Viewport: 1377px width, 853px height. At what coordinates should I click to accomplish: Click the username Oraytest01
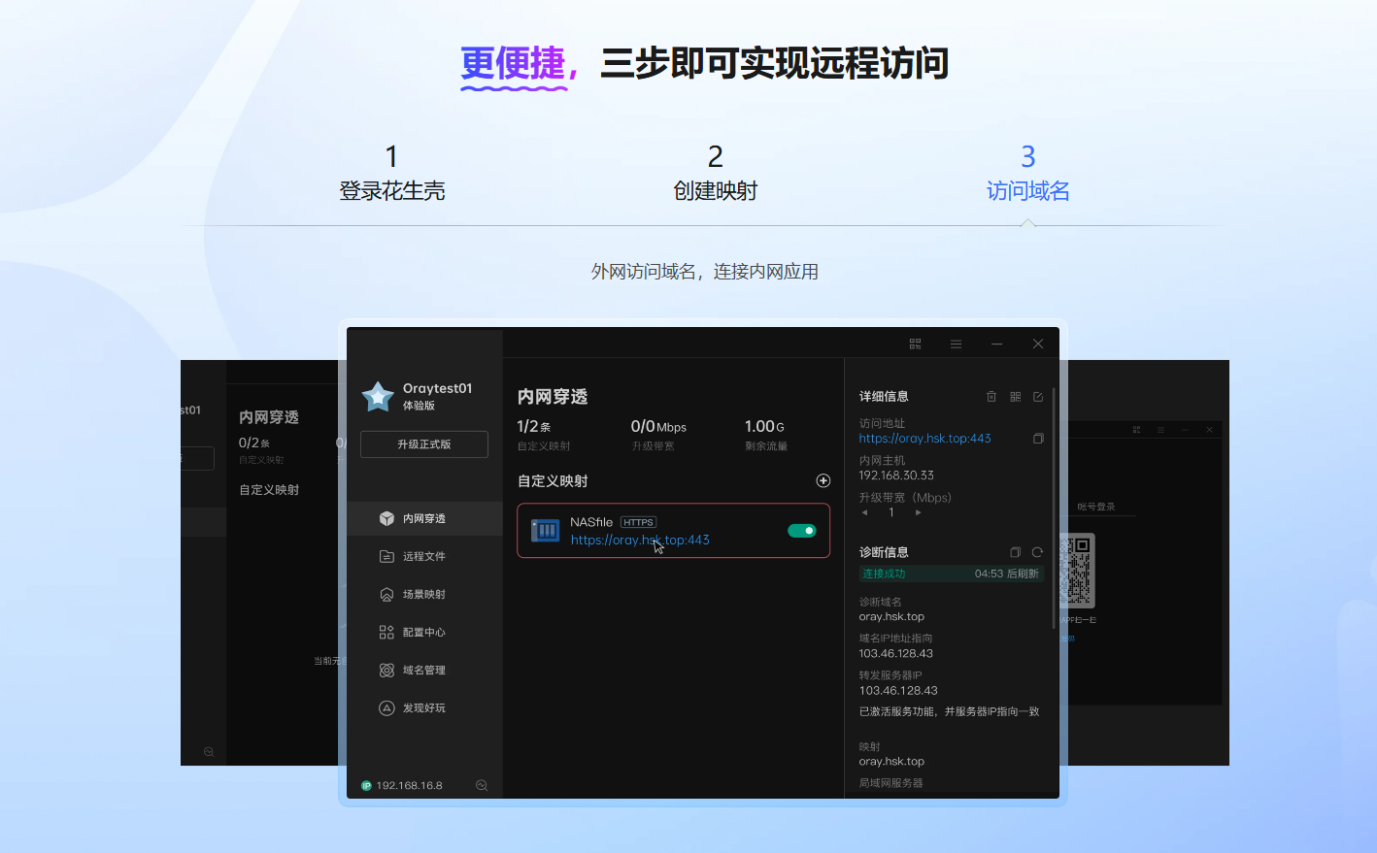(437, 388)
